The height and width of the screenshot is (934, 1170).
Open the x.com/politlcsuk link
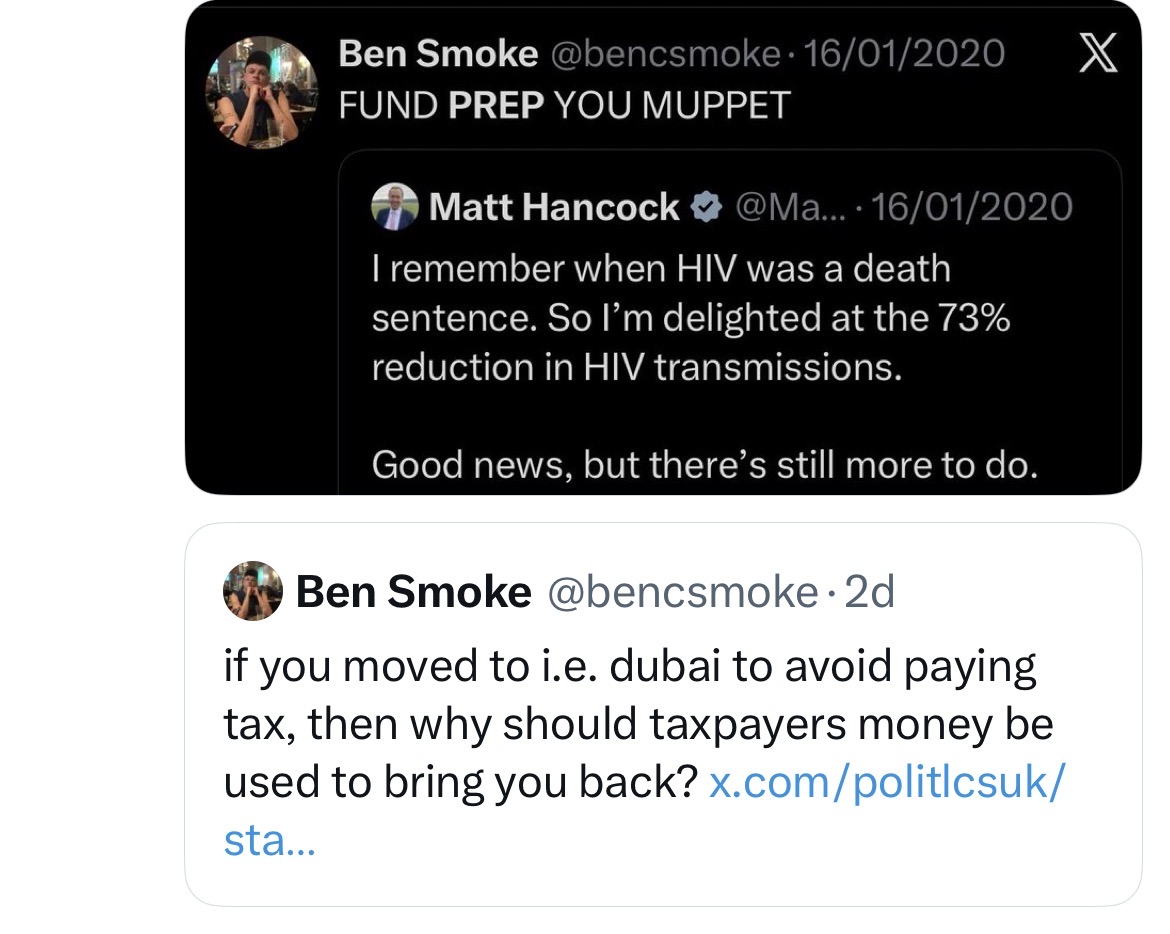pos(885,782)
